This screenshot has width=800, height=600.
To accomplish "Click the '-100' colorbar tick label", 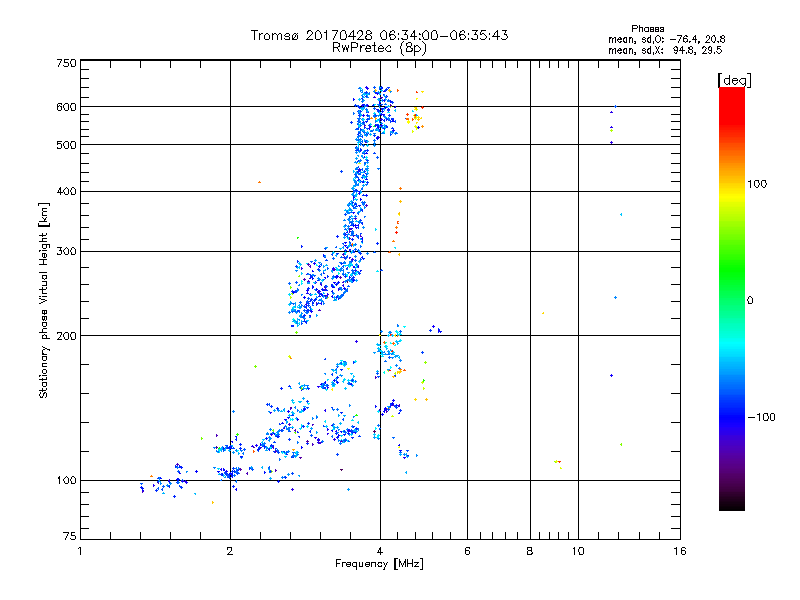I will (761, 417).
